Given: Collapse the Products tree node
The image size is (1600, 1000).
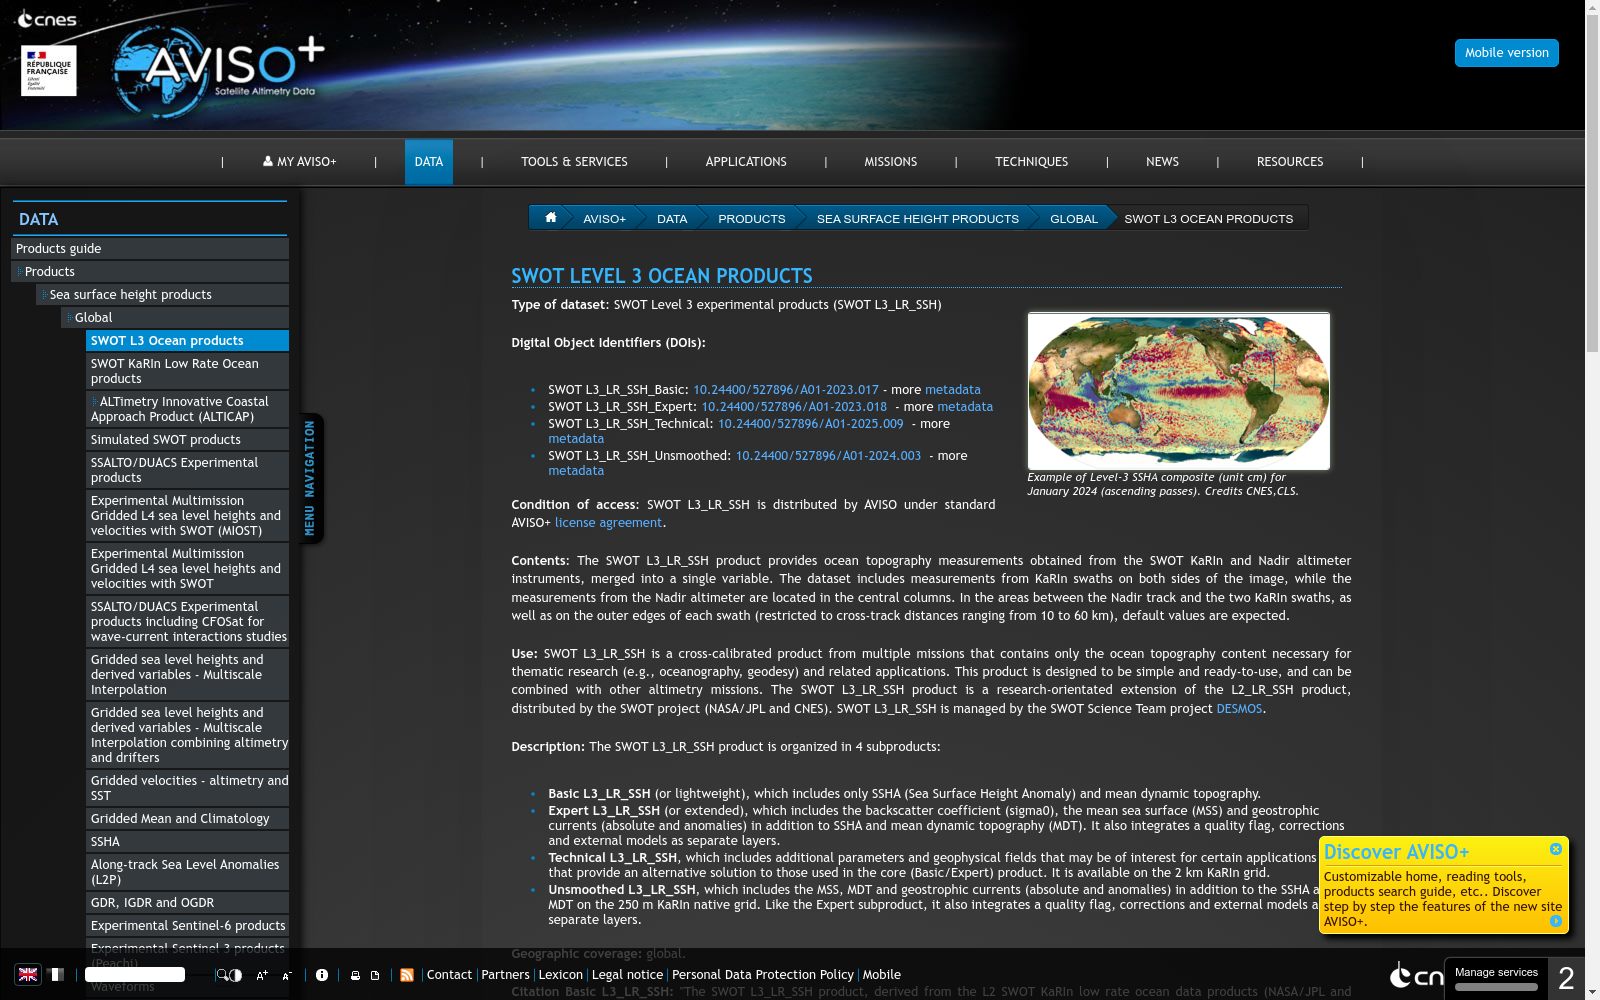Looking at the screenshot, I should pyautogui.click(x=19, y=272).
